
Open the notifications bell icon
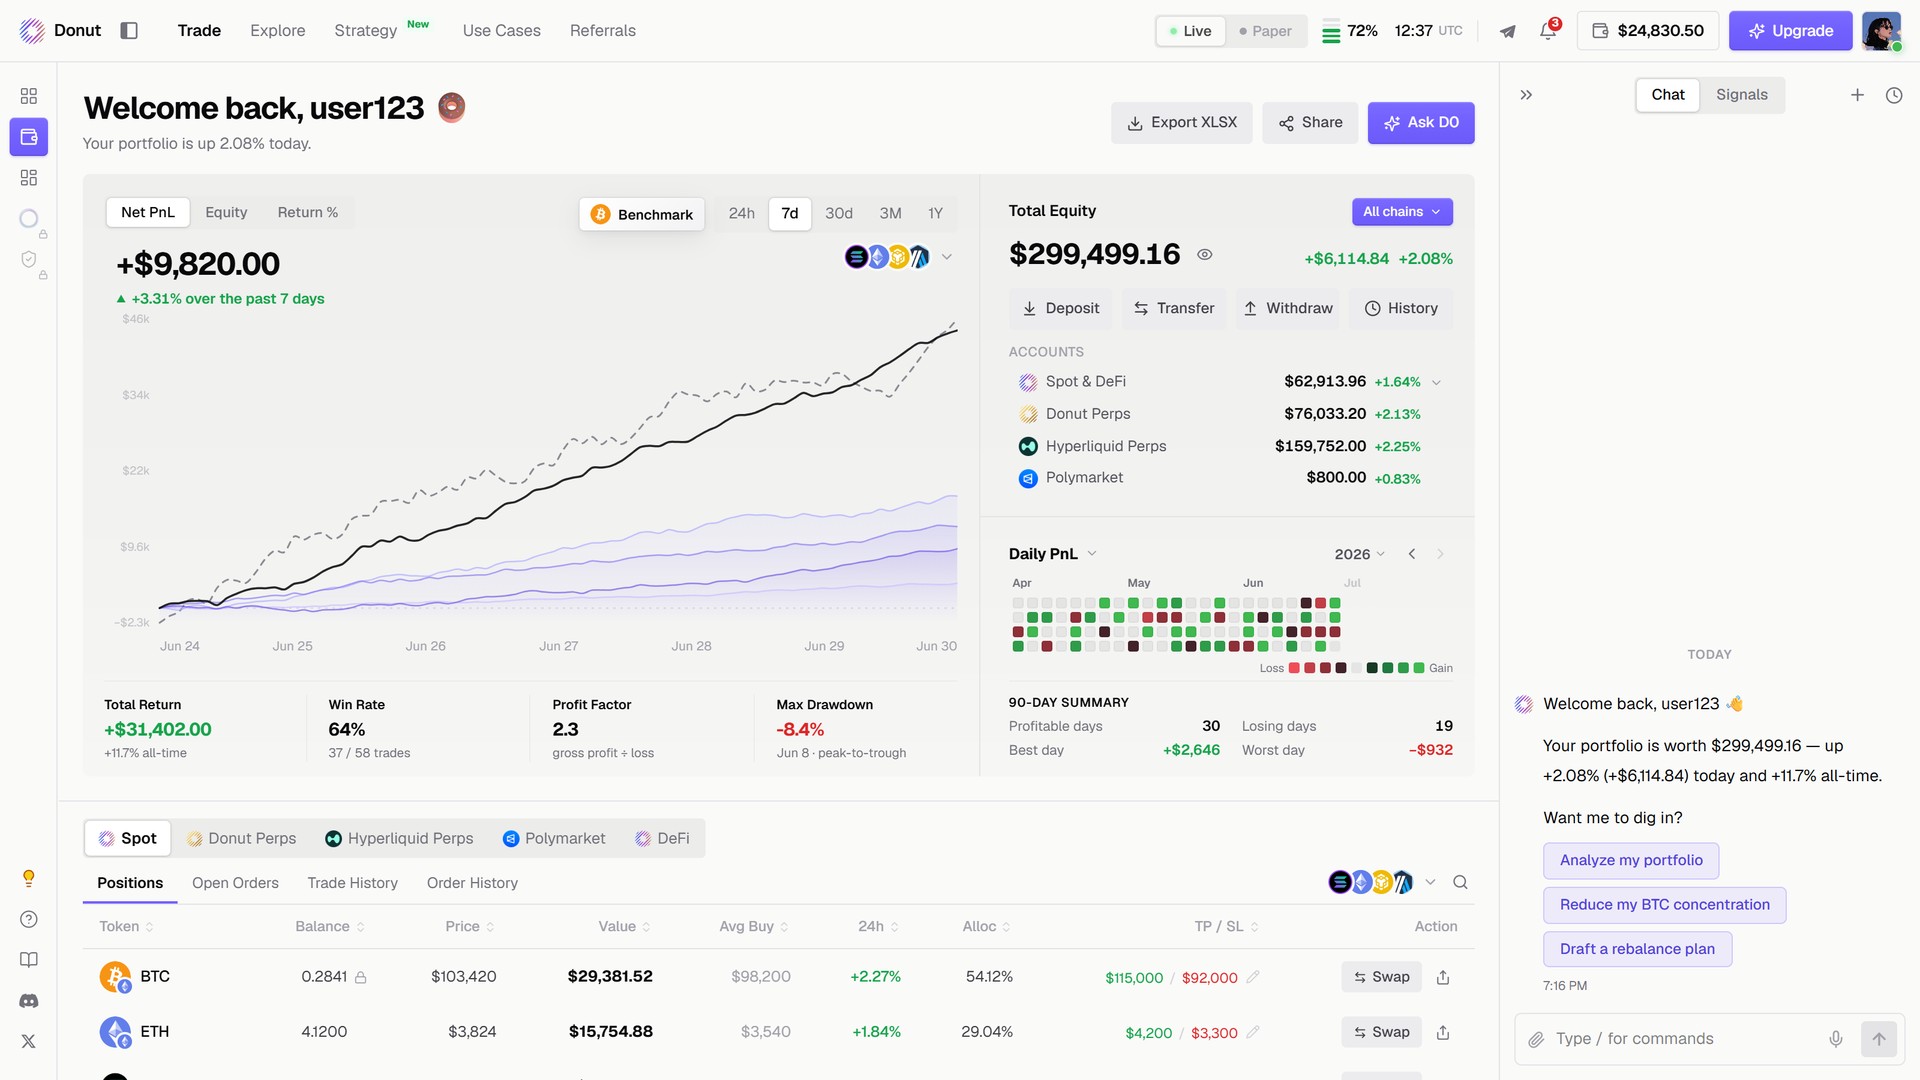1548,31
